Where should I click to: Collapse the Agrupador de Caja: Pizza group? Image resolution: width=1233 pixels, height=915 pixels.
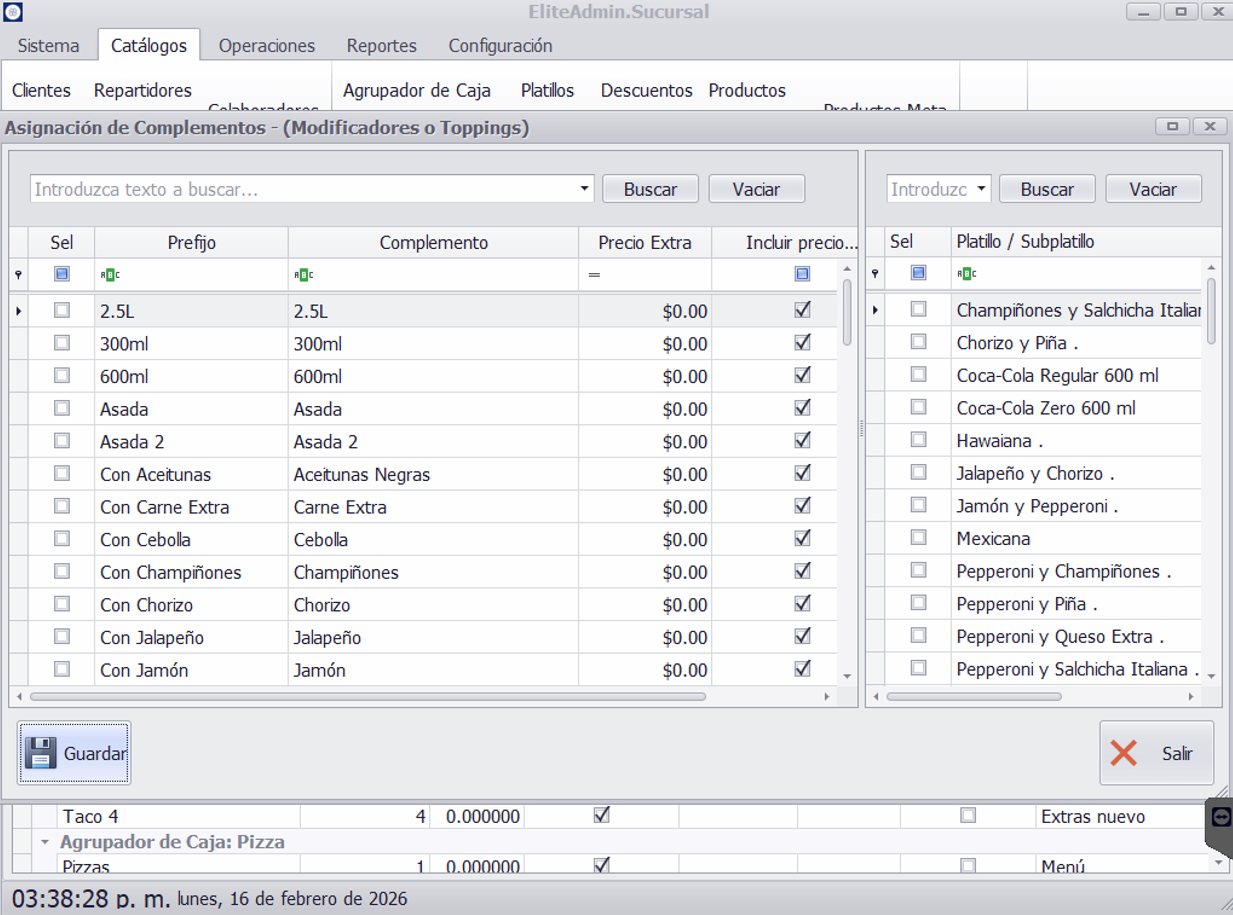coord(45,842)
